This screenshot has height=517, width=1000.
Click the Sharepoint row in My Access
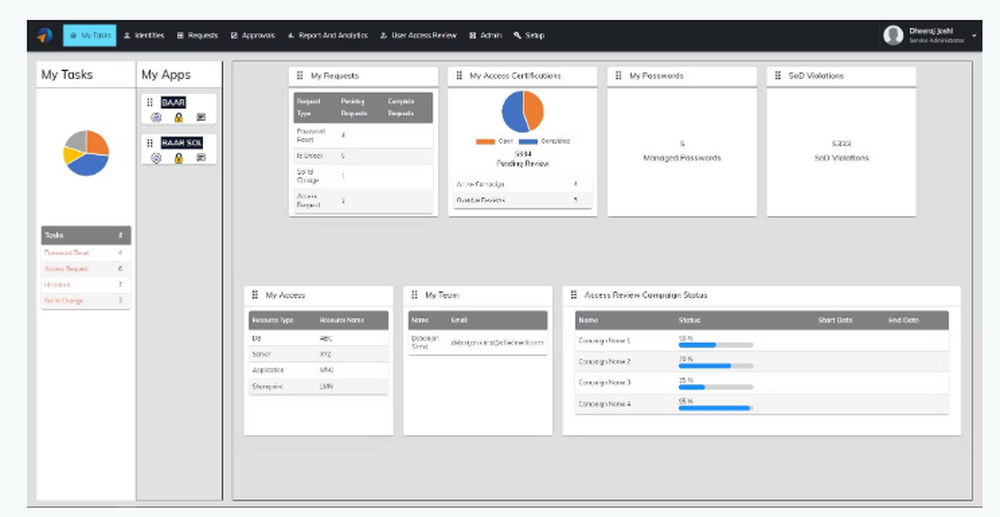(x=318, y=386)
